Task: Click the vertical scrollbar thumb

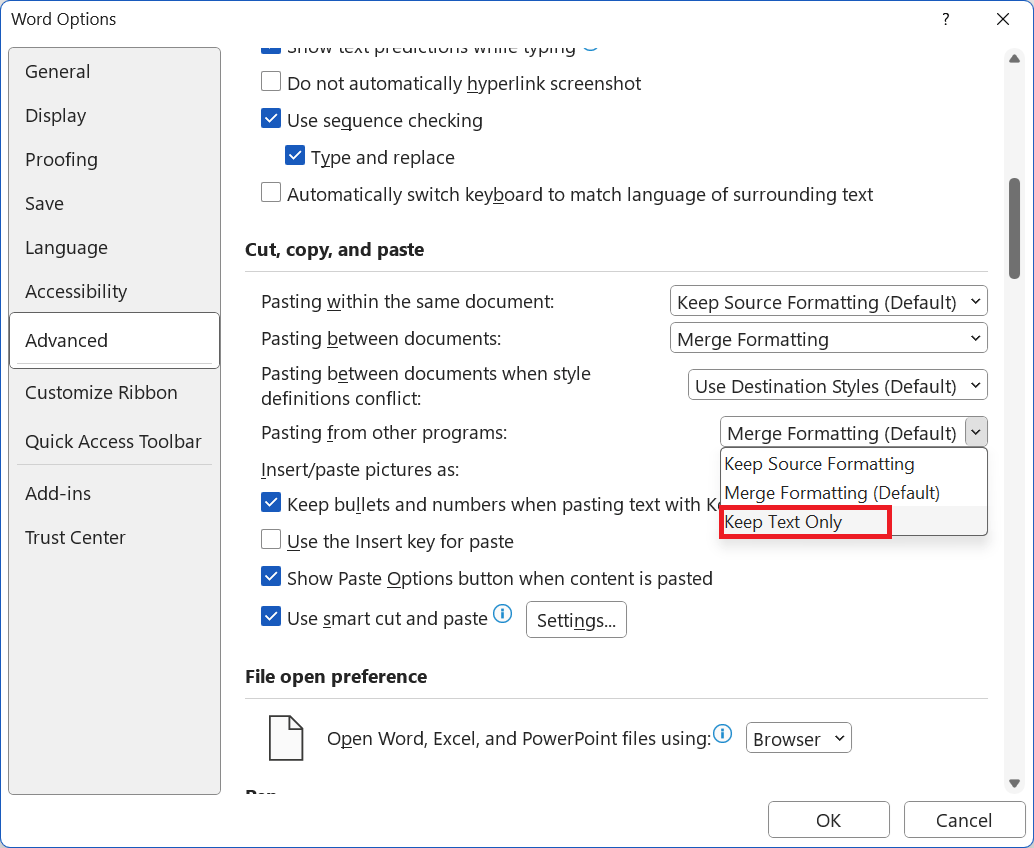Action: coord(1014,229)
